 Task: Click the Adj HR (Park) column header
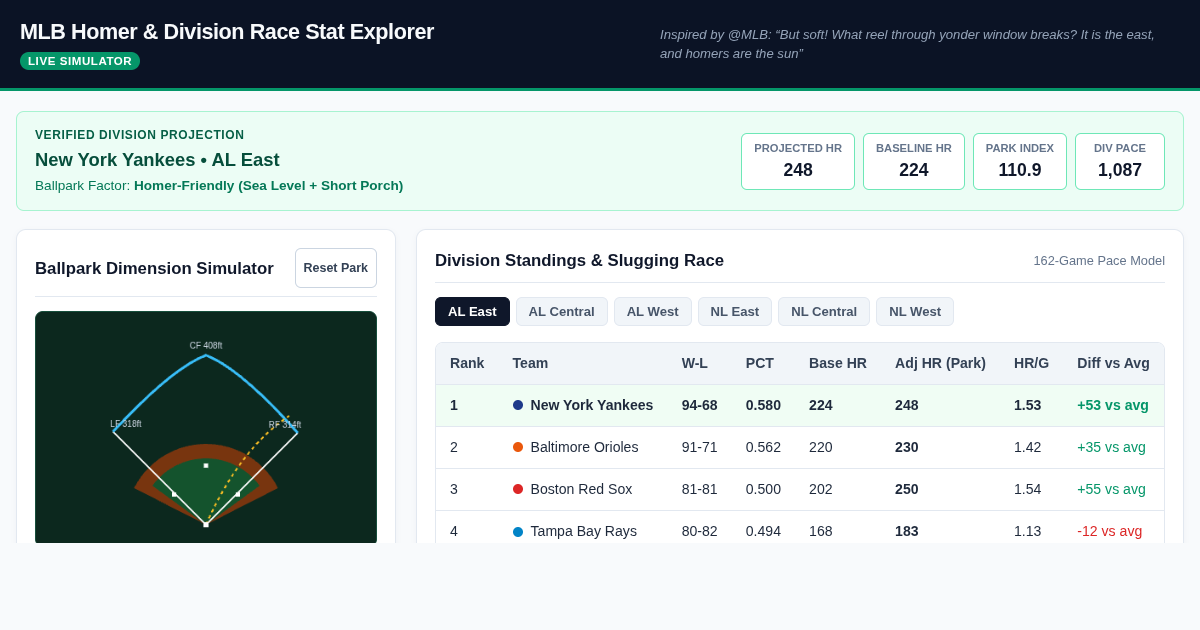pyautogui.click(x=940, y=363)
